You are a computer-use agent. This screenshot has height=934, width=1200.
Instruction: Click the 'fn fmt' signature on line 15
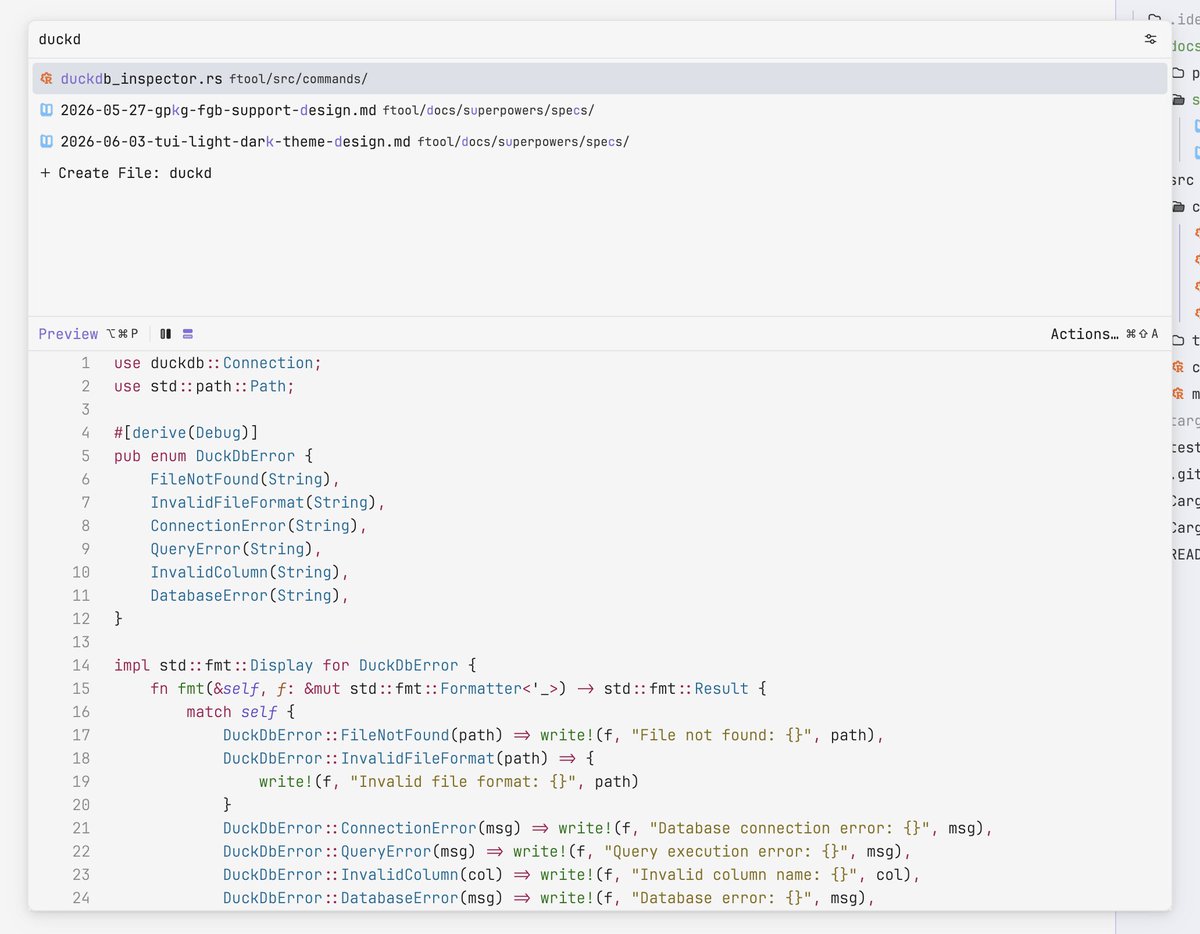(458, 688)
